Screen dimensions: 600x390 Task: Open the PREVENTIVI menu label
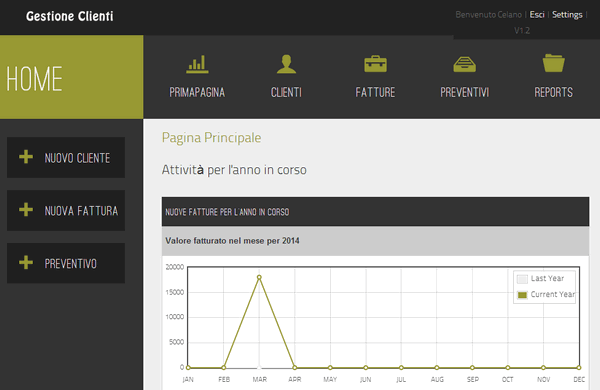point(465,92)
